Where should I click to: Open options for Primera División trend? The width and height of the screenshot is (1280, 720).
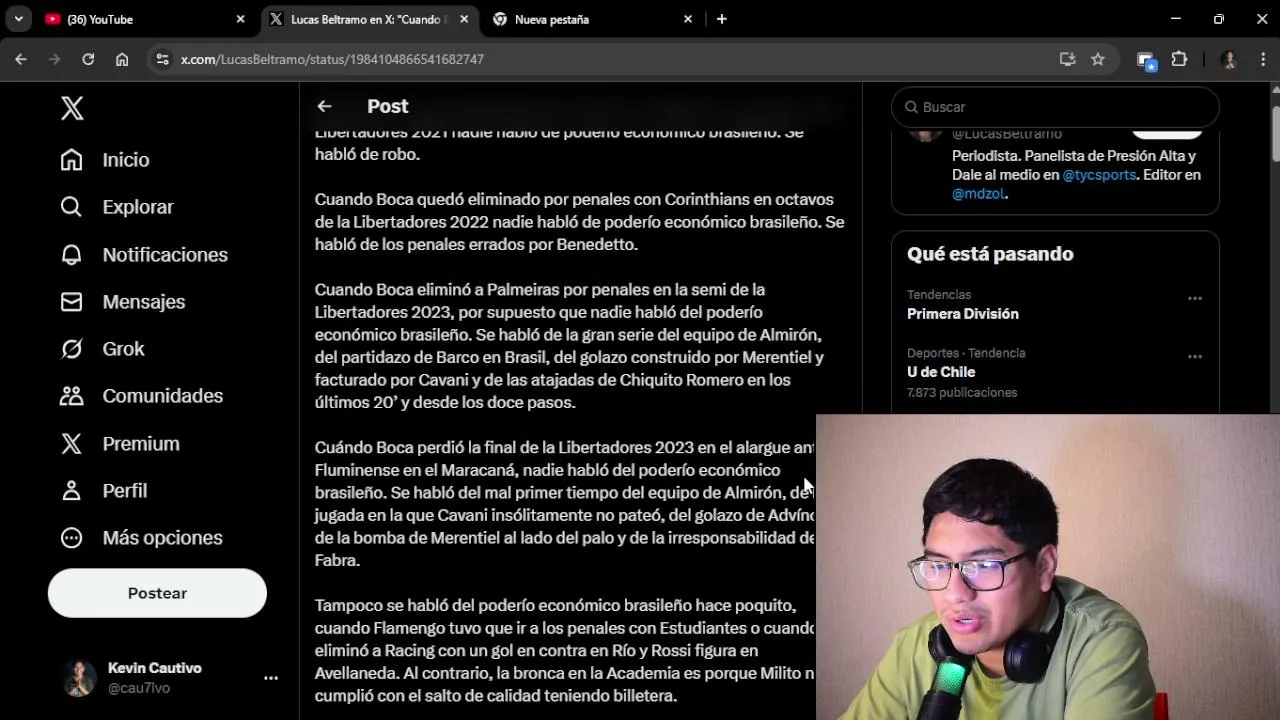[1194, 298]
